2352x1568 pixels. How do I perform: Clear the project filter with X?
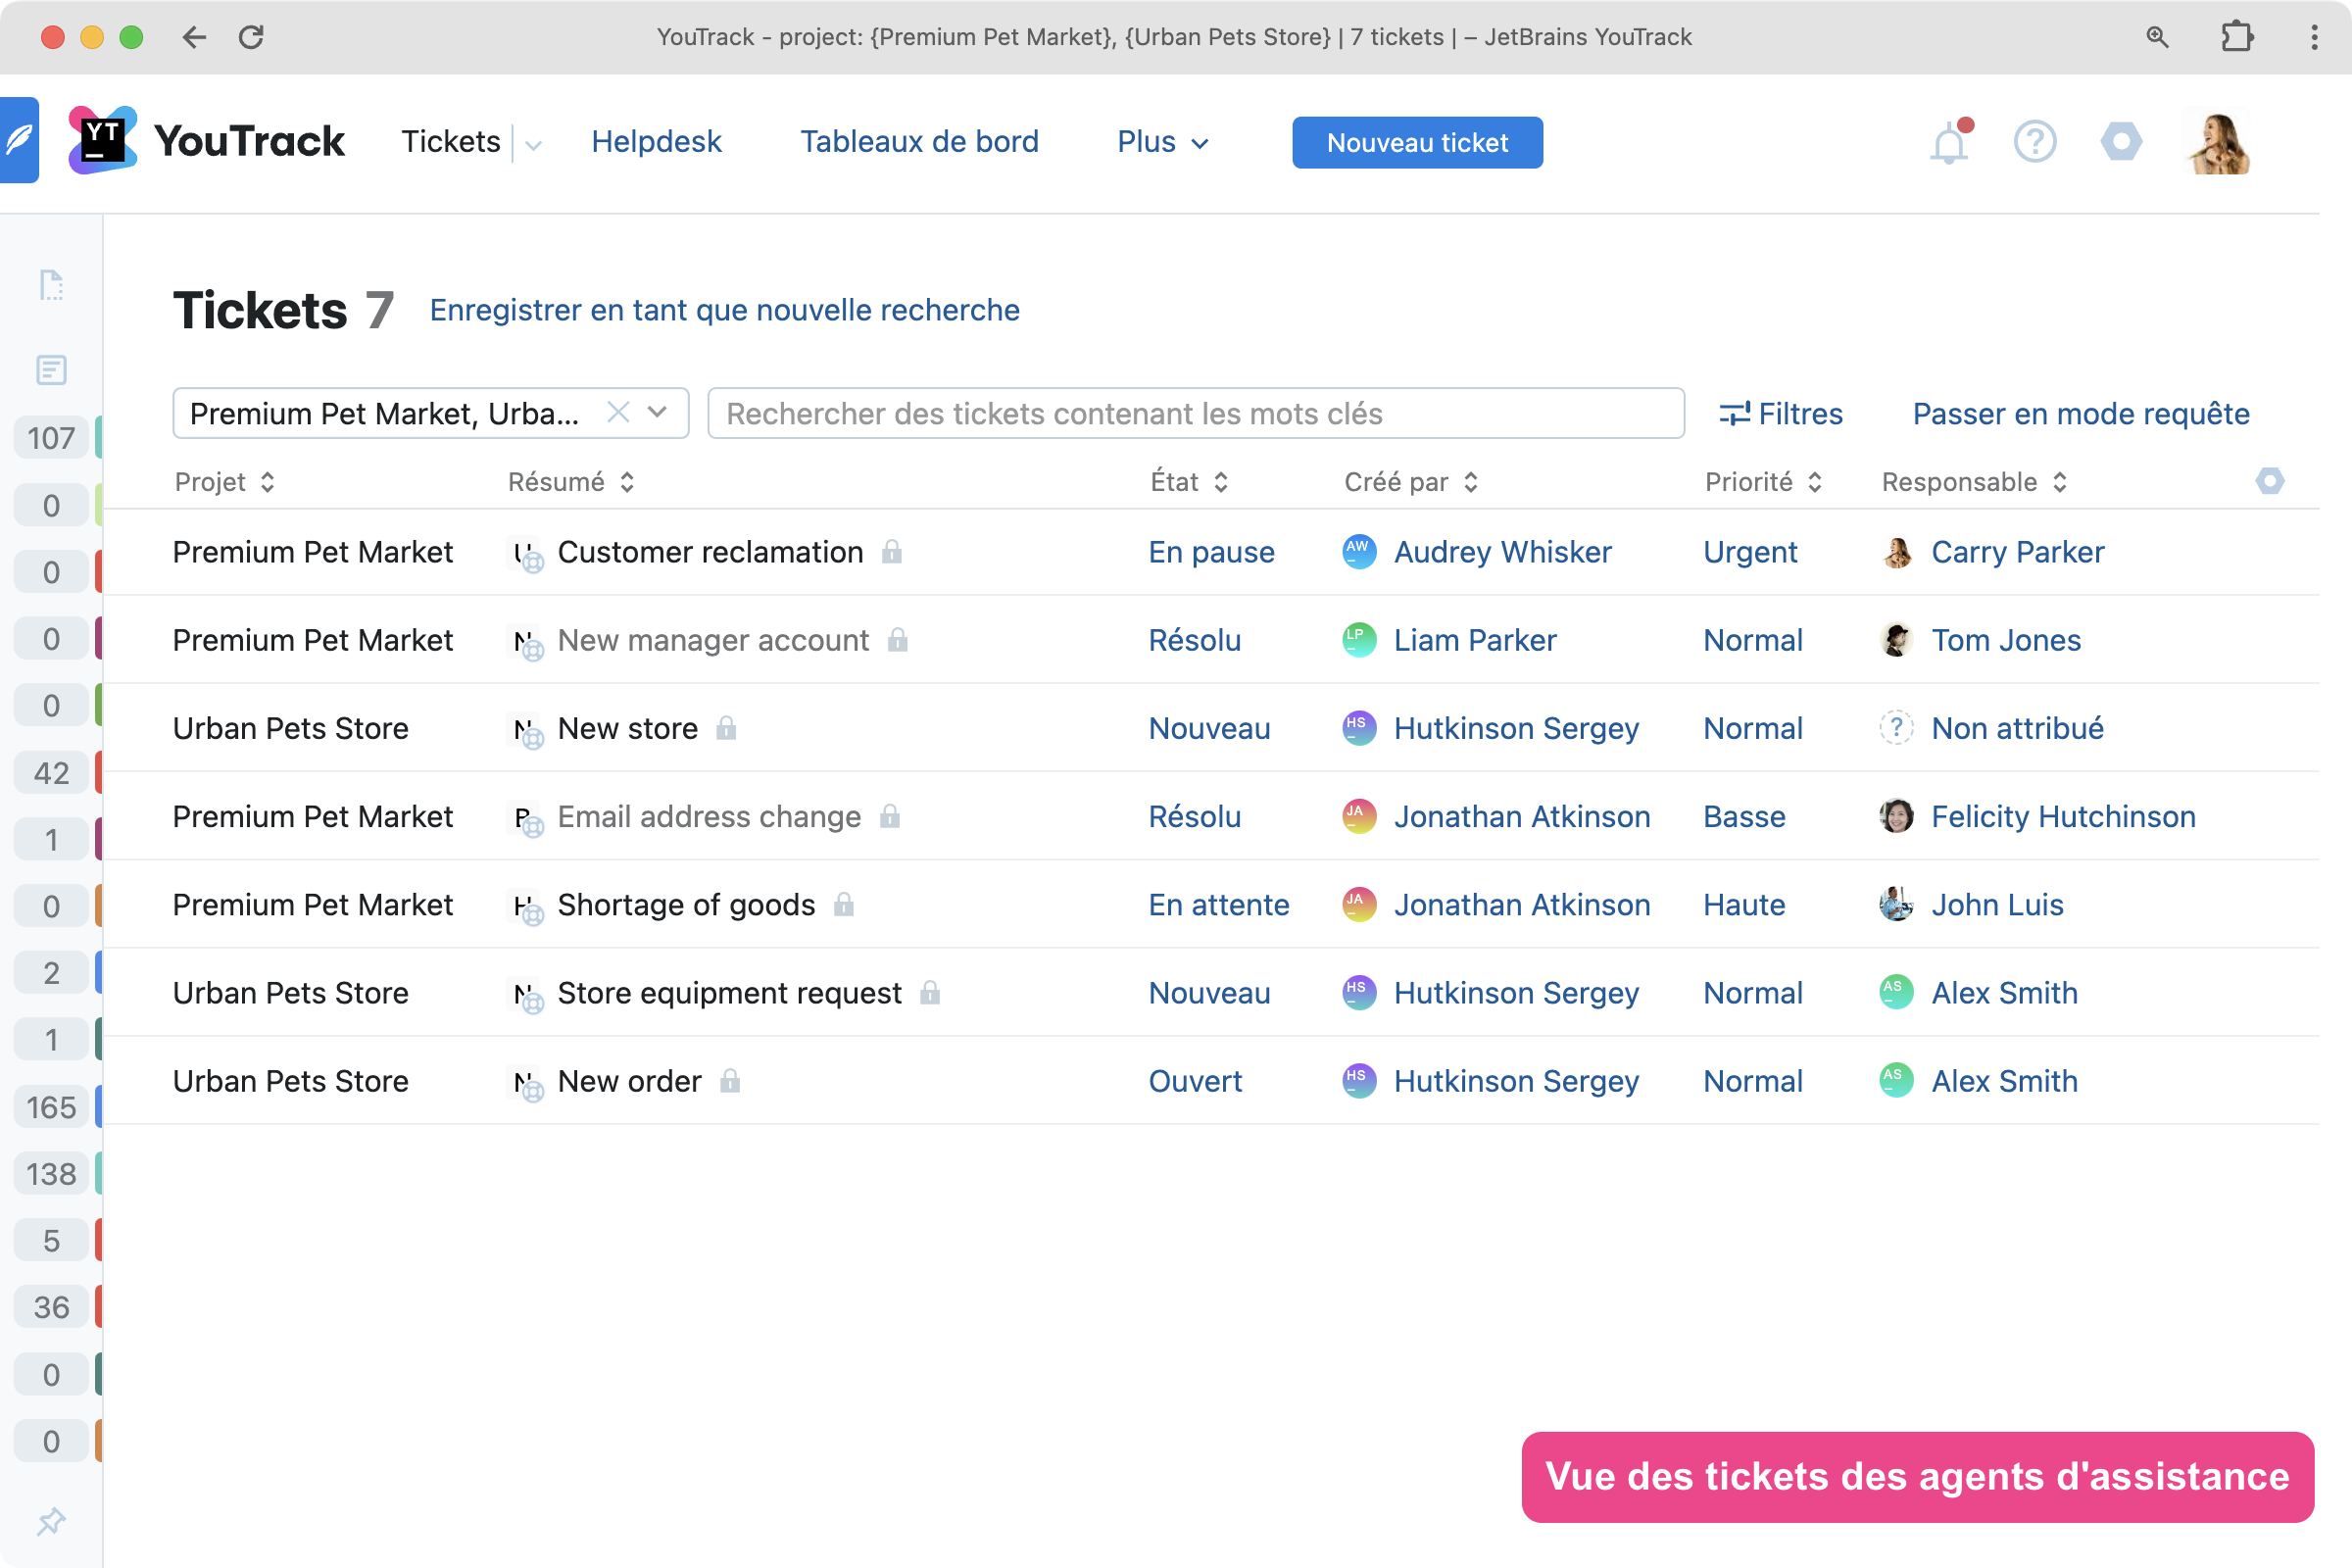tap(618, 412)
